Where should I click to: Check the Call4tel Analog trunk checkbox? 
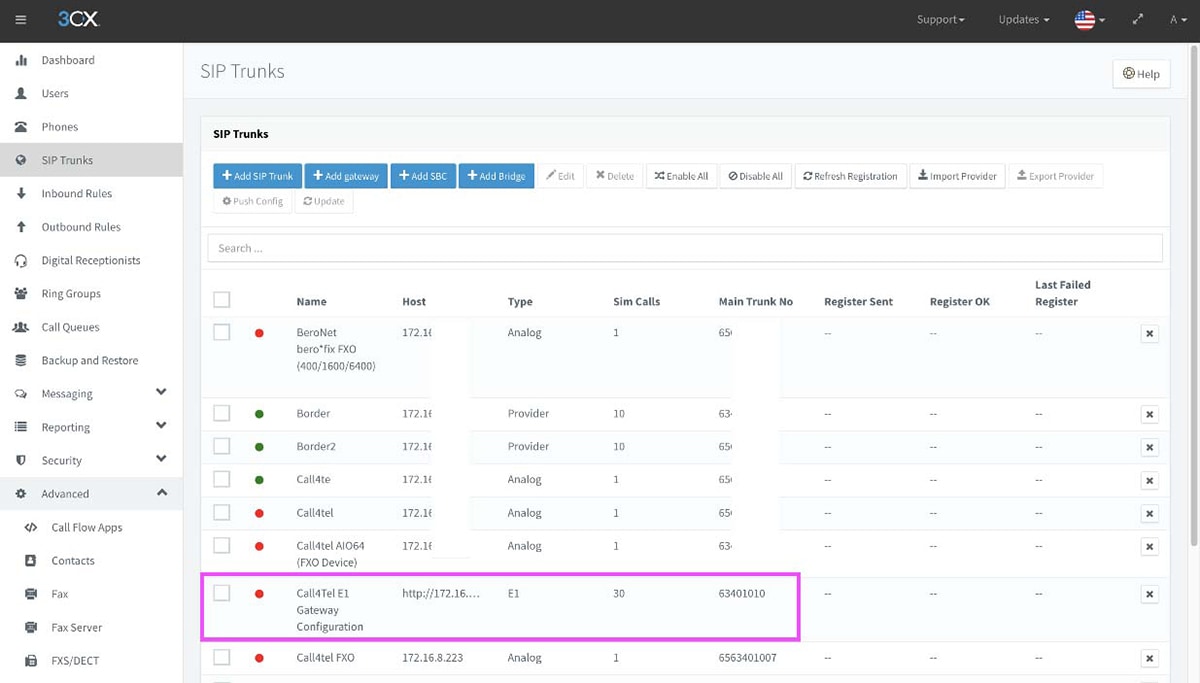[222, 512]
